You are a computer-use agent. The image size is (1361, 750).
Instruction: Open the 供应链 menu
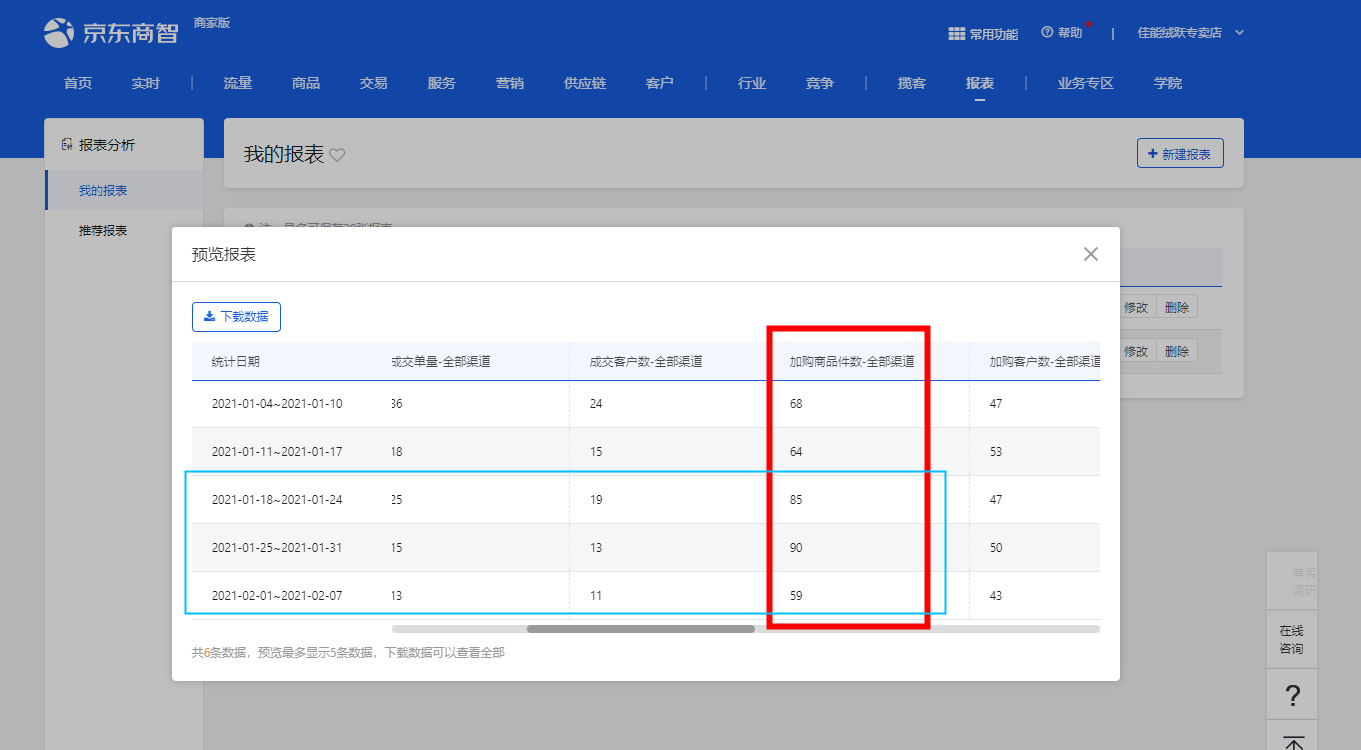[x=585, y=83]
